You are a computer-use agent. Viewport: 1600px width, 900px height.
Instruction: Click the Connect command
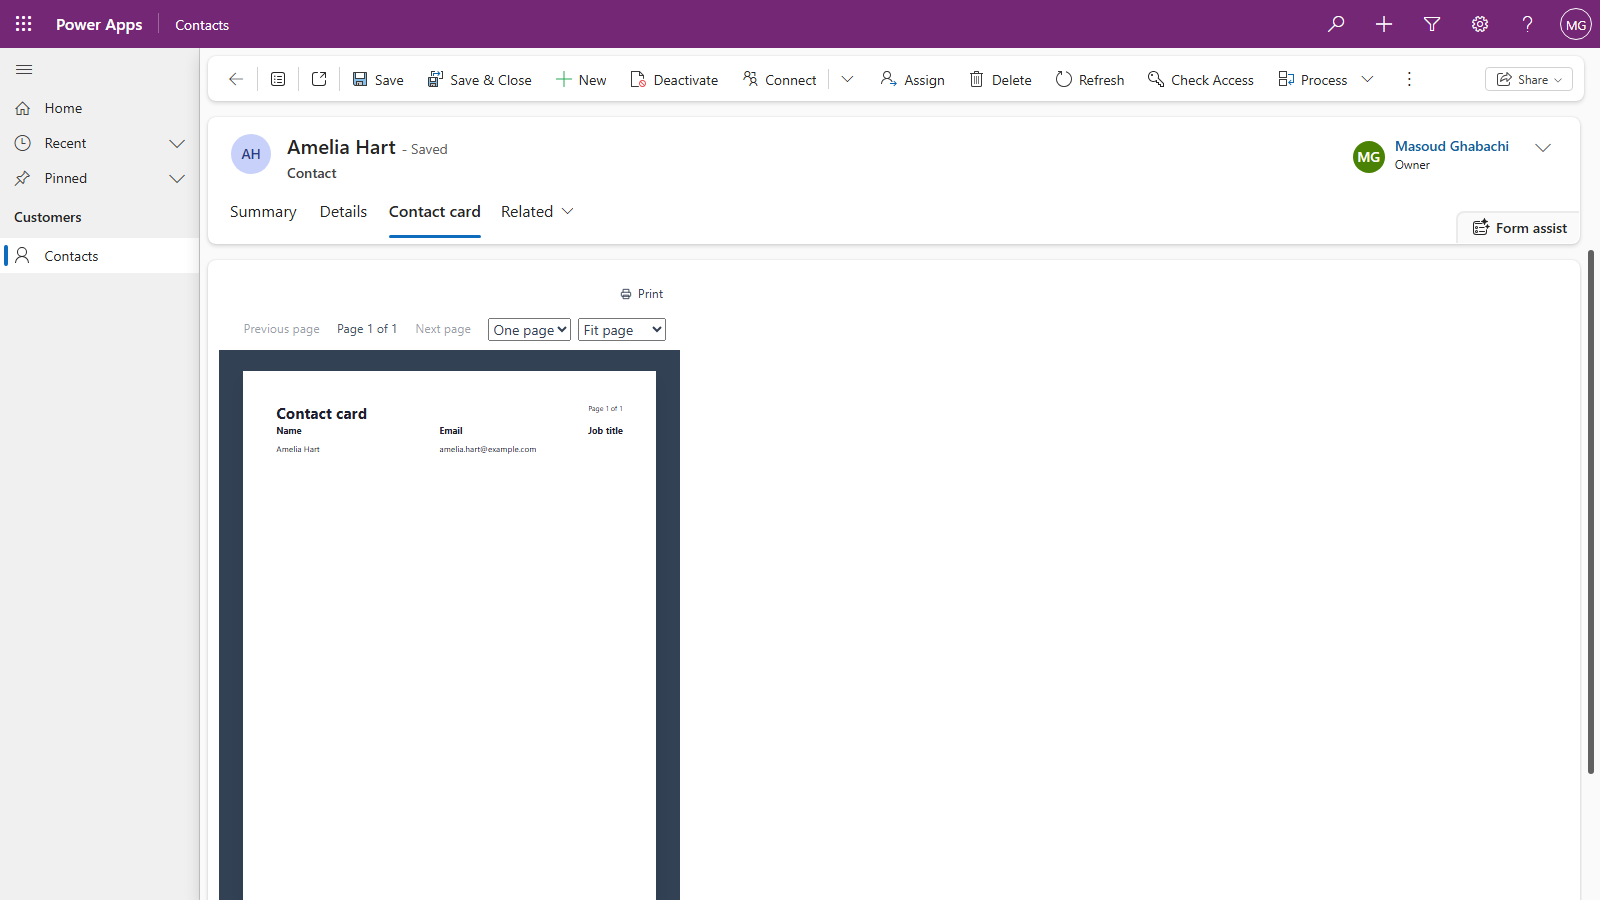point(779,80)
